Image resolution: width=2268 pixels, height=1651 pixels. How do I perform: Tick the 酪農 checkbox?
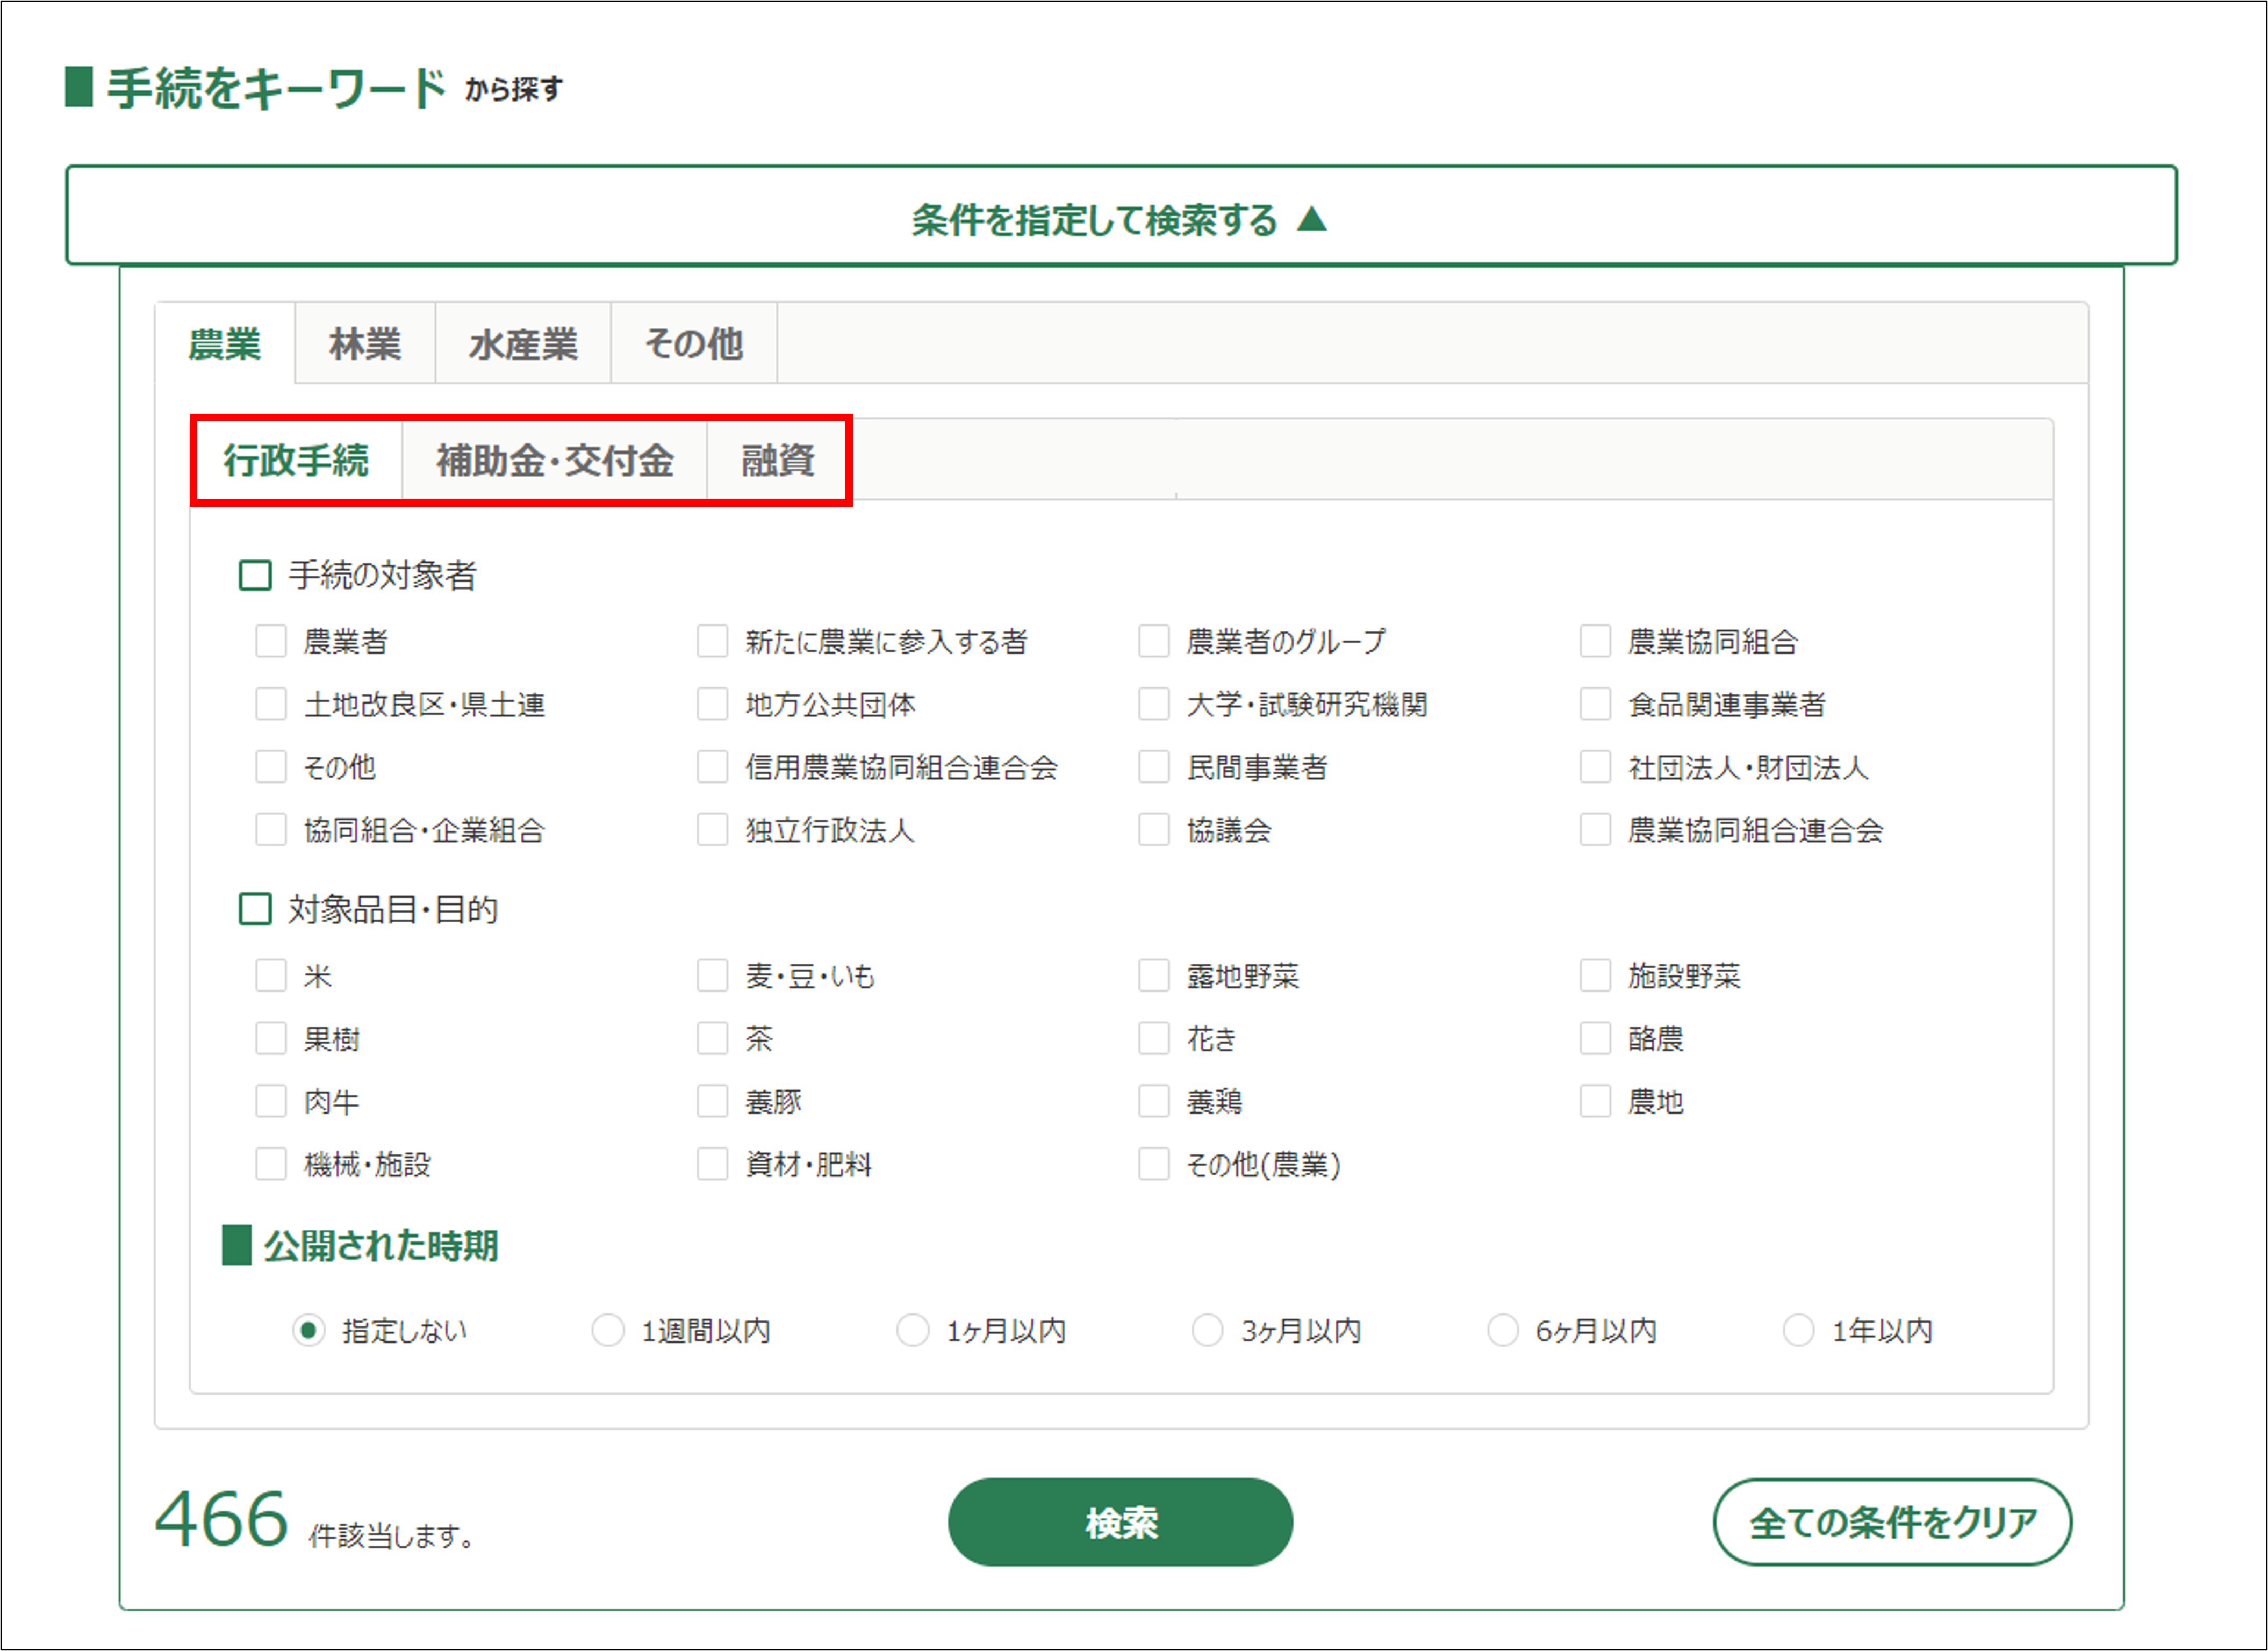[x=1595, y=1038]
